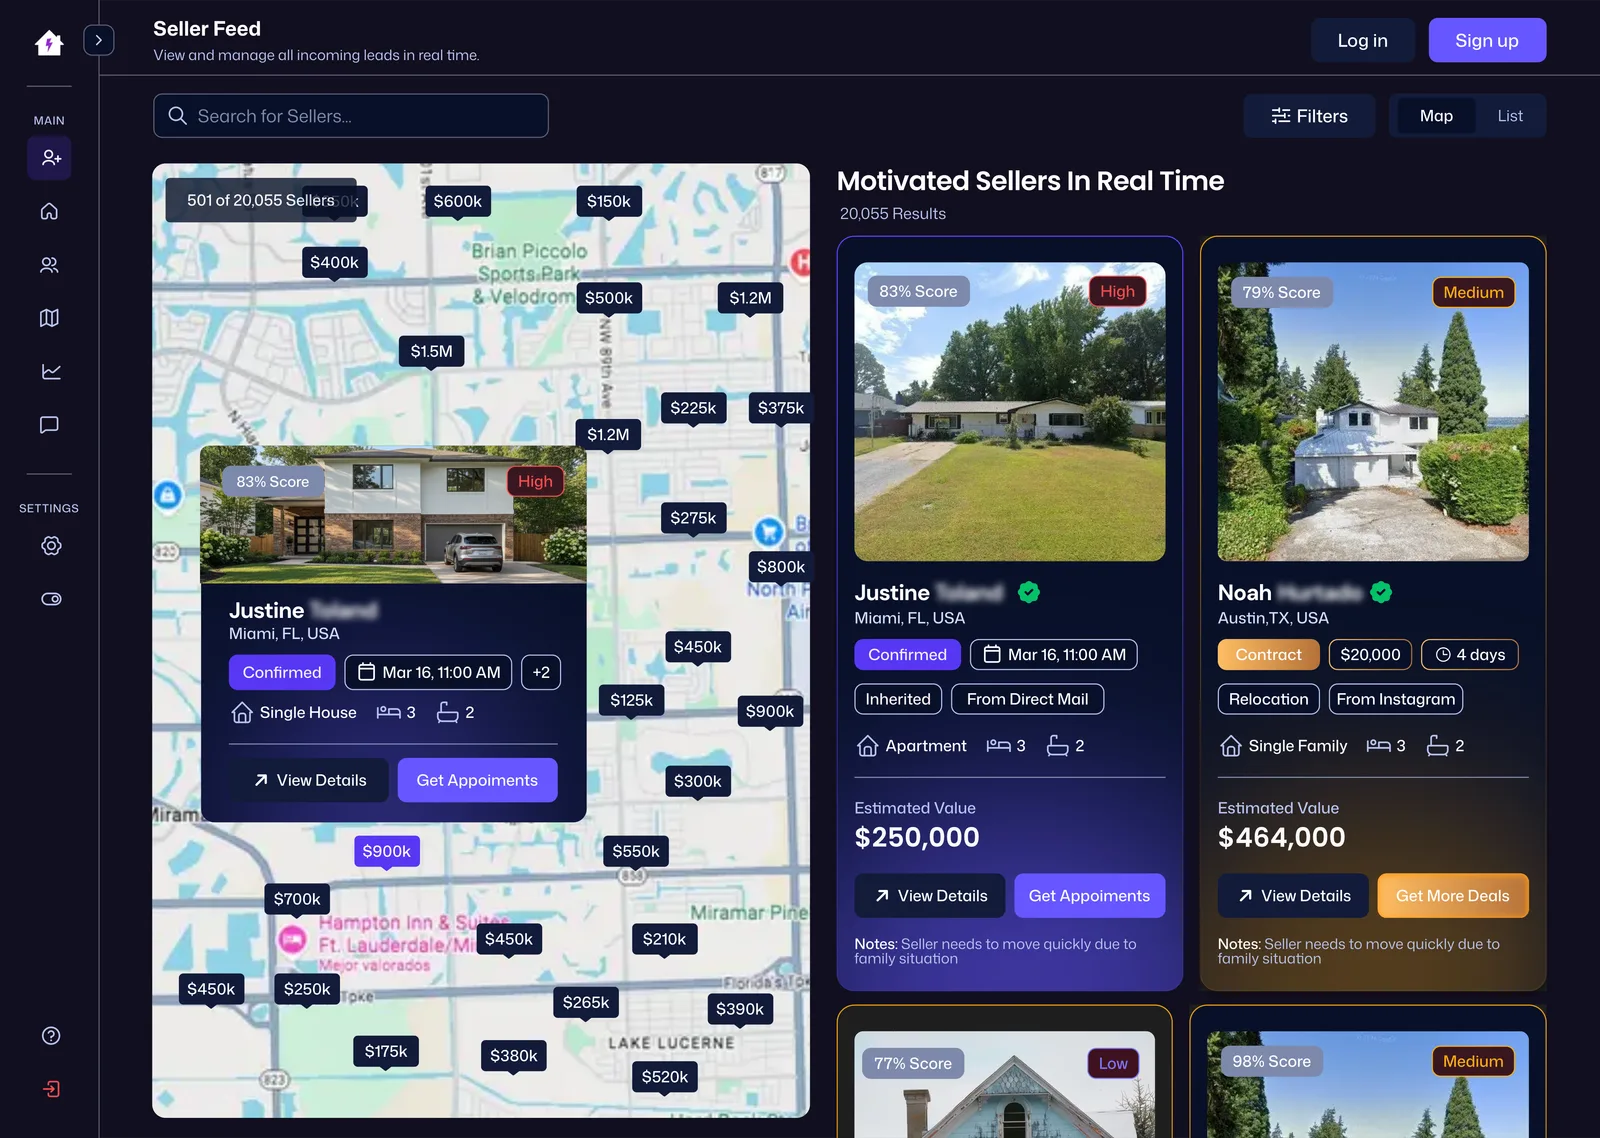This screenshot has height=1138, width=1600.
Task: Click Confirmed tag in the map popup
Action: click(x=282, y=672)
